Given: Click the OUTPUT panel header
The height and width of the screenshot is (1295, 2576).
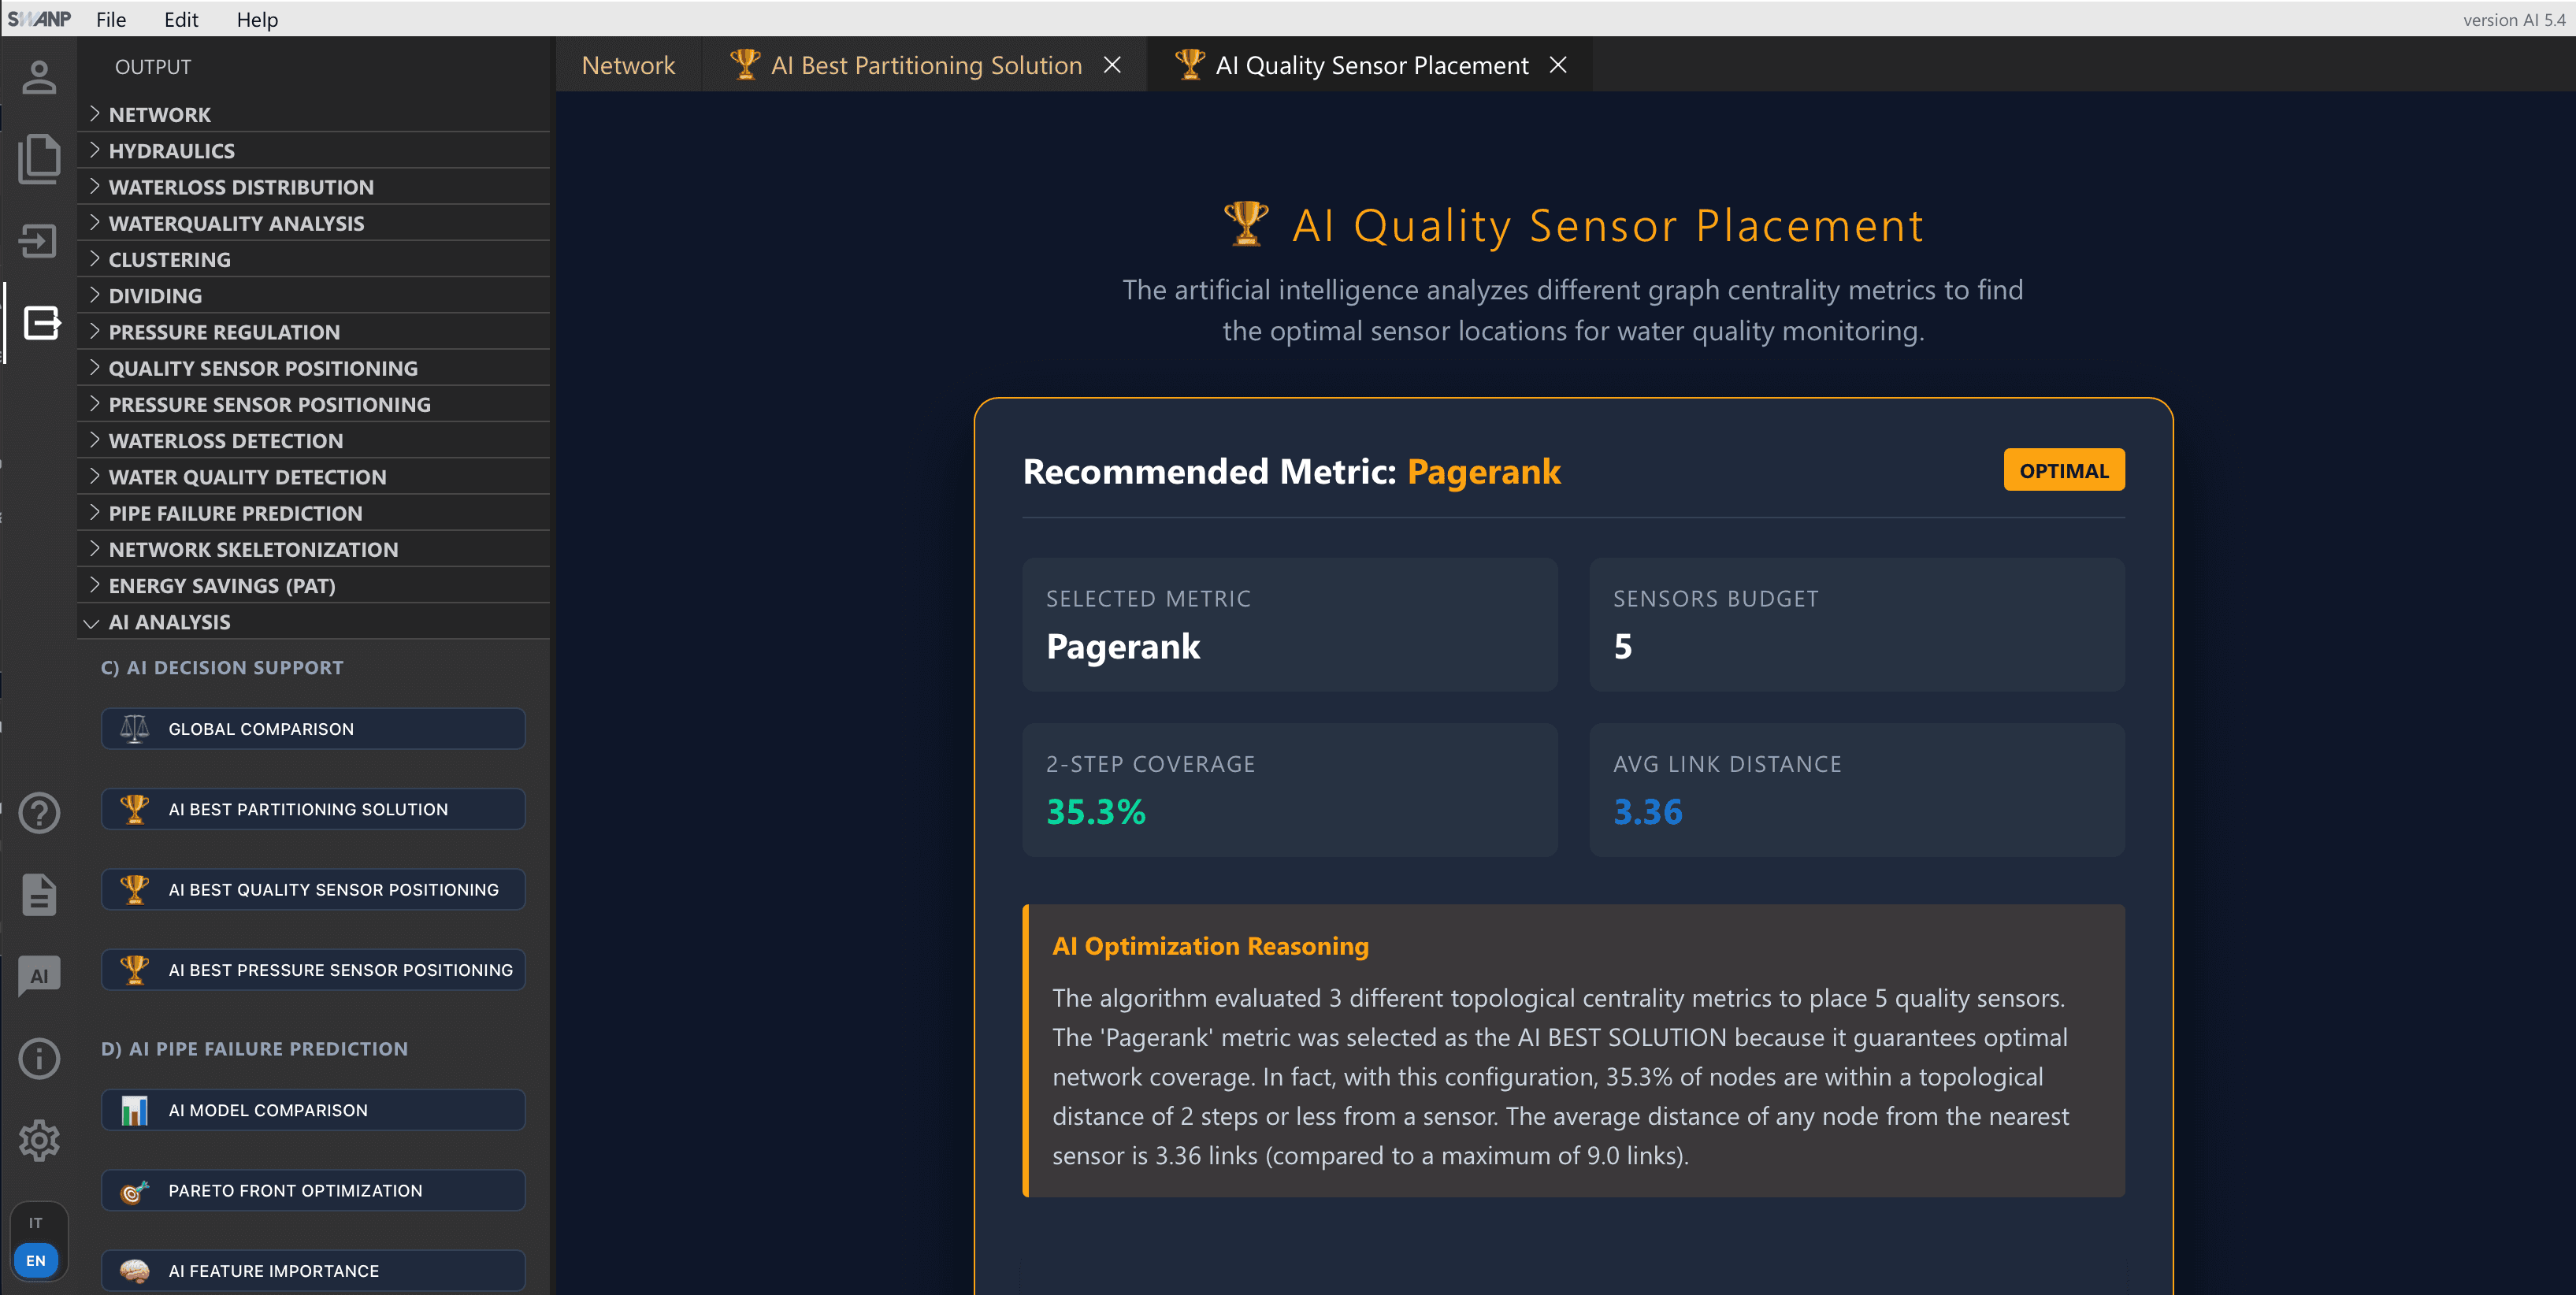Looking at the screenshot, I should 153,67.
